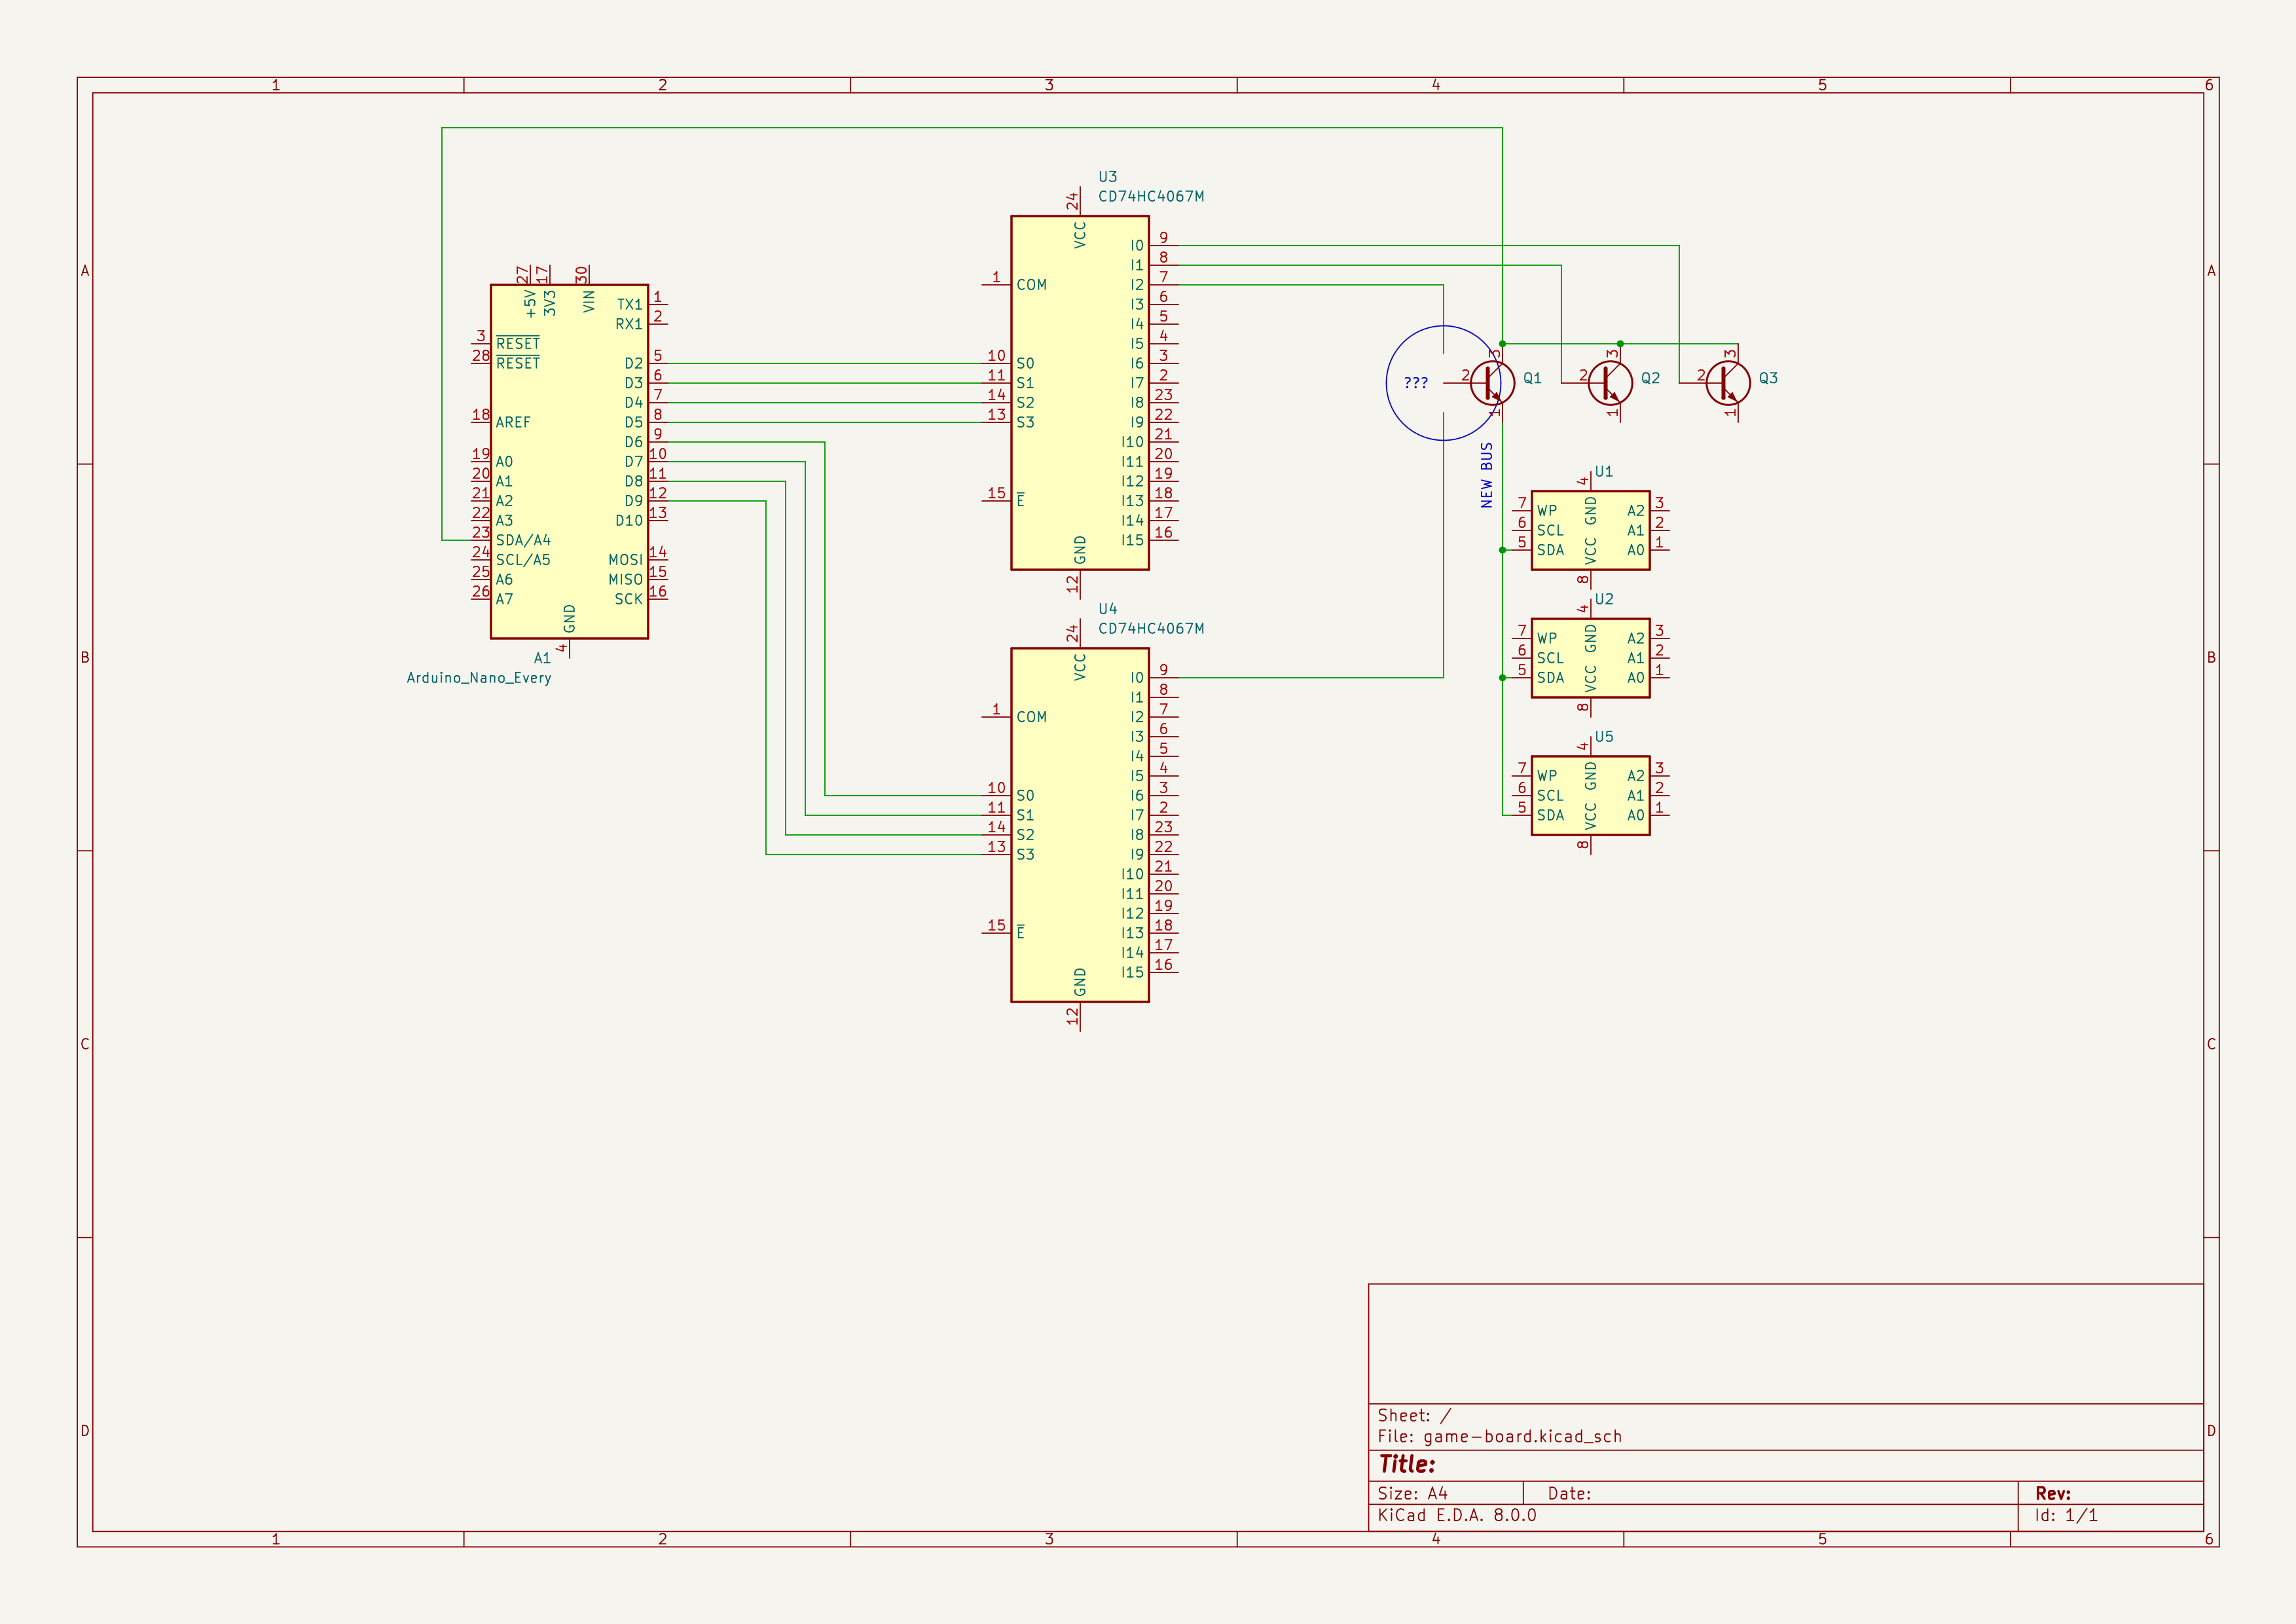Click the 'Sheet: /' title block field
Screen dimensions: 2296x1624
(1414, 1415)
